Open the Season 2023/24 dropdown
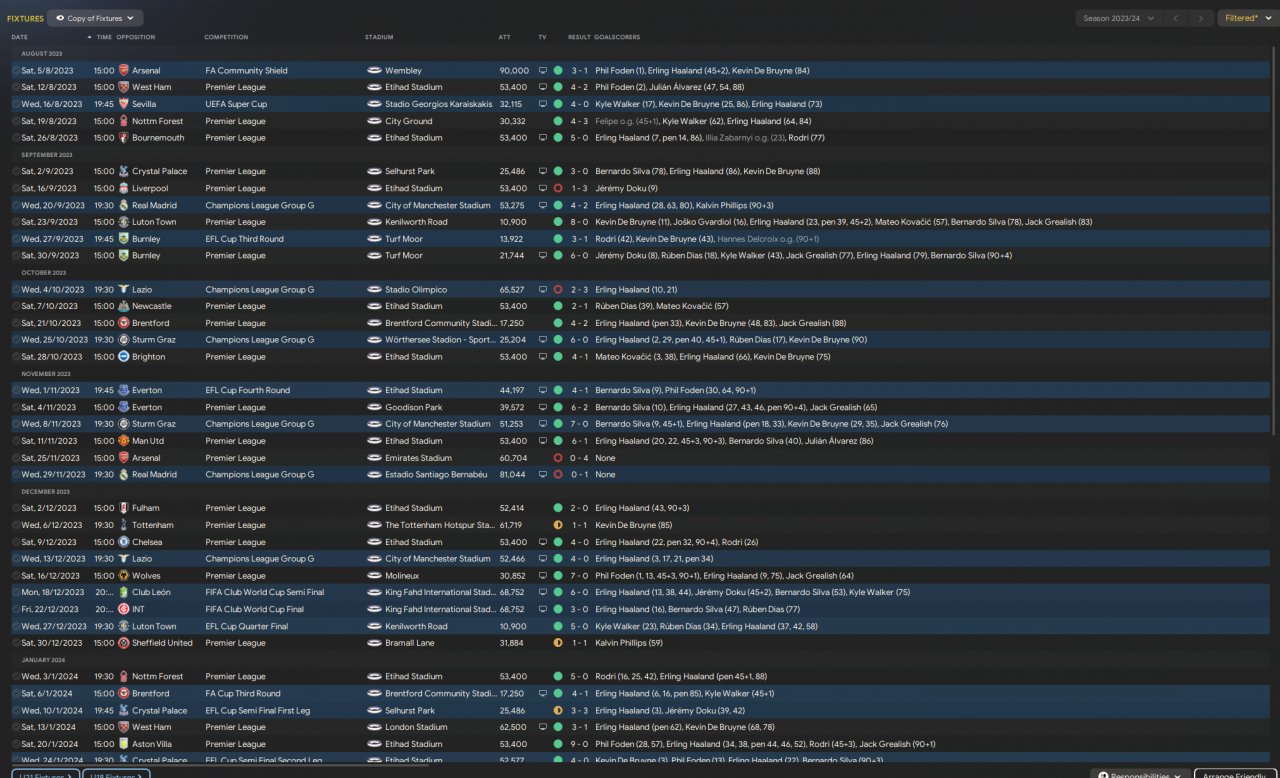Screen dimensions: 1280x778 [1120, 18]
